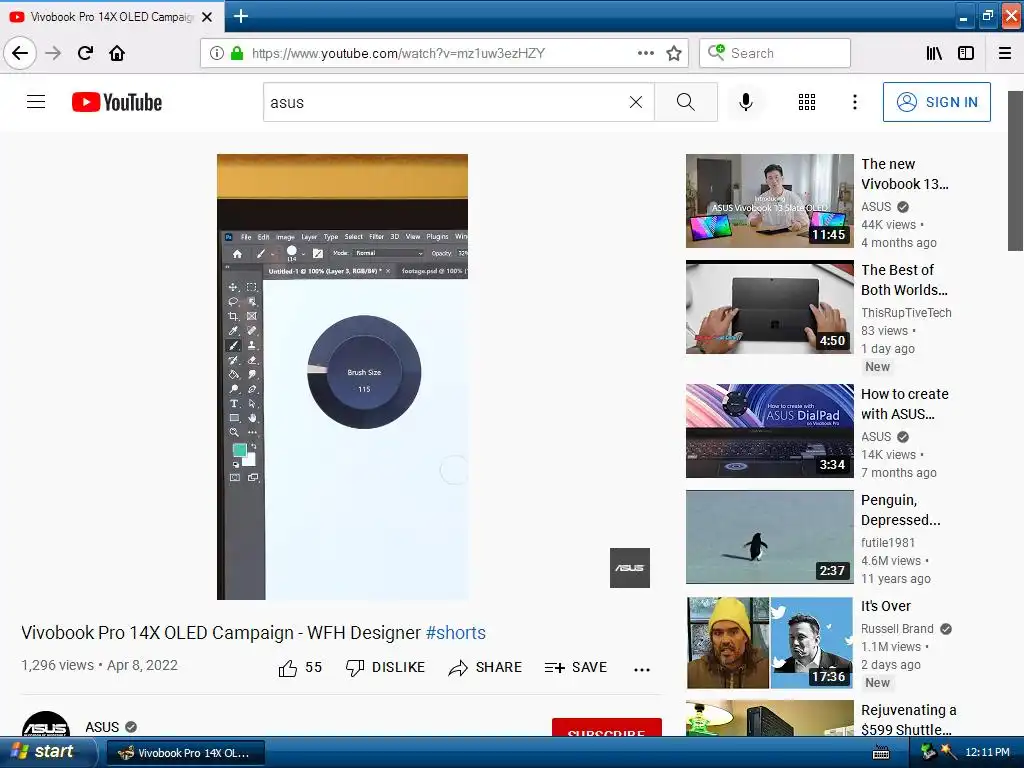The image size is (1024, 768).
Task: Toggle the browser sidebar icon
Action: (x=966, y=53)
